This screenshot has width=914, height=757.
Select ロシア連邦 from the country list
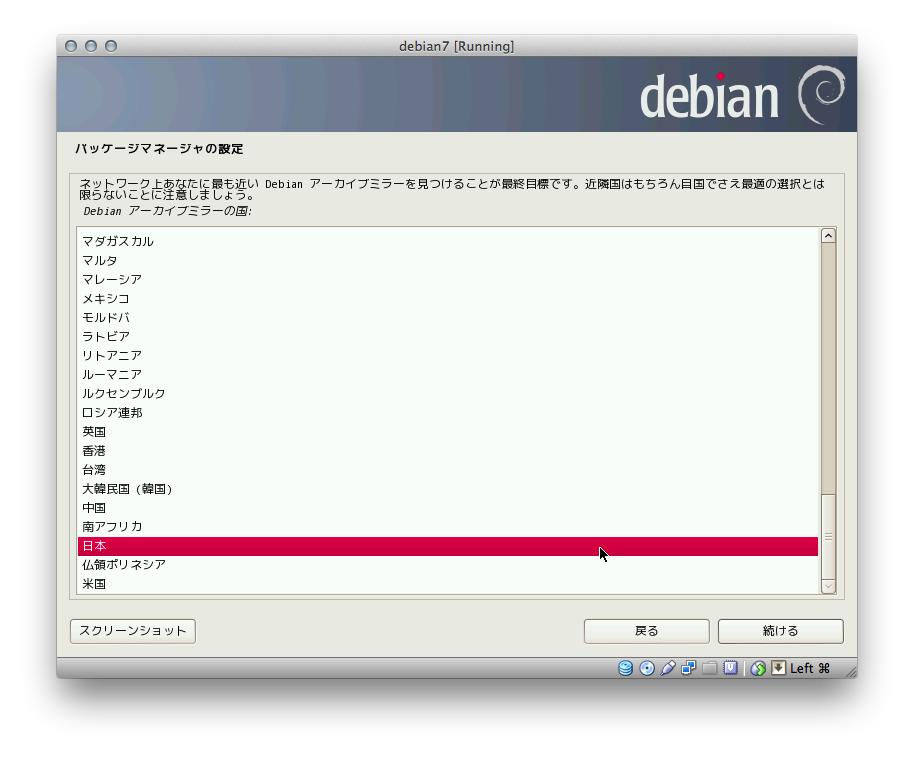point(448,413)
